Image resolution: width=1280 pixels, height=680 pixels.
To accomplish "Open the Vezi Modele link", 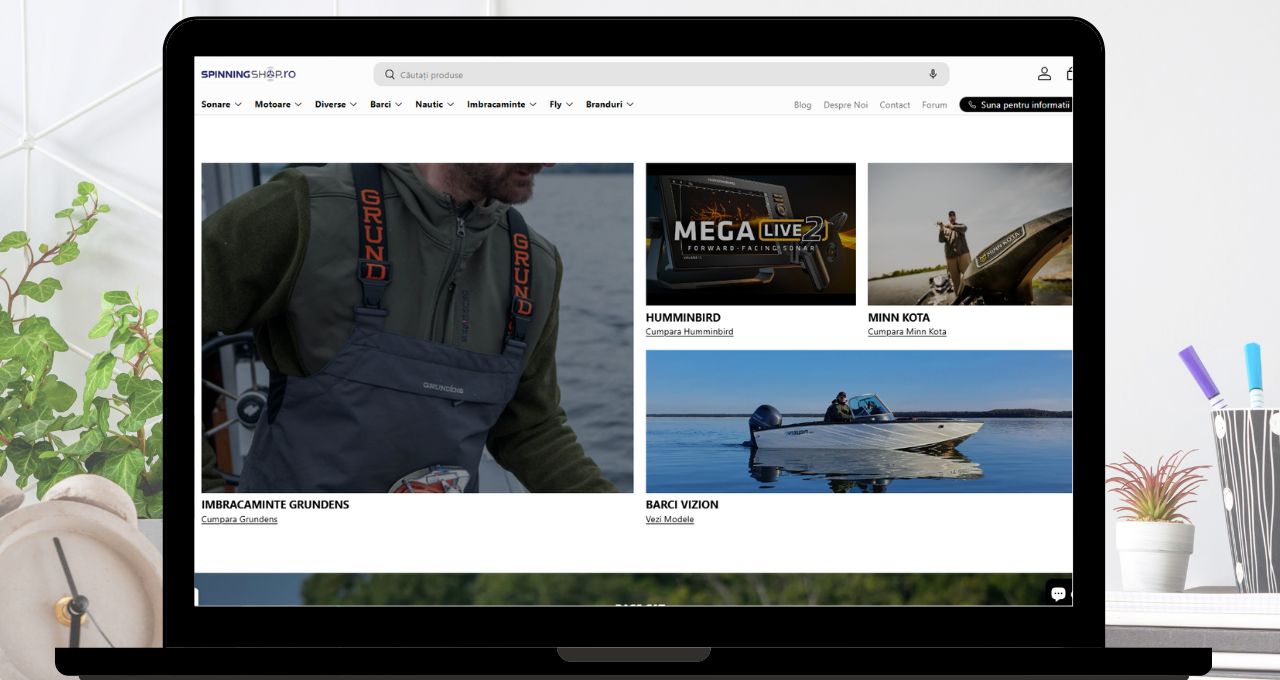I will pyautogui.click(x=670, y=519).
